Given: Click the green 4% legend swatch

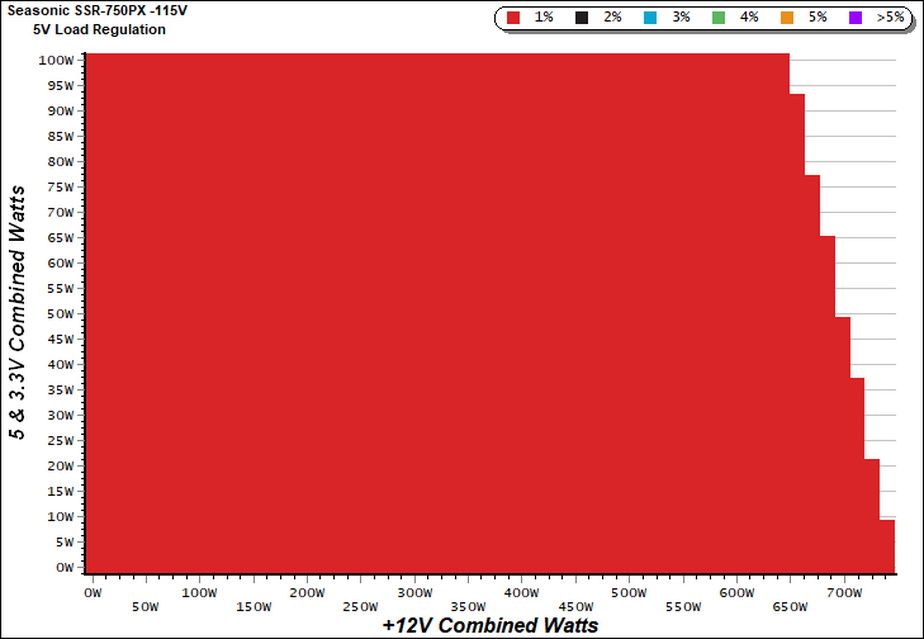Looking at the screenshot, I should click(x=718, y=18).
